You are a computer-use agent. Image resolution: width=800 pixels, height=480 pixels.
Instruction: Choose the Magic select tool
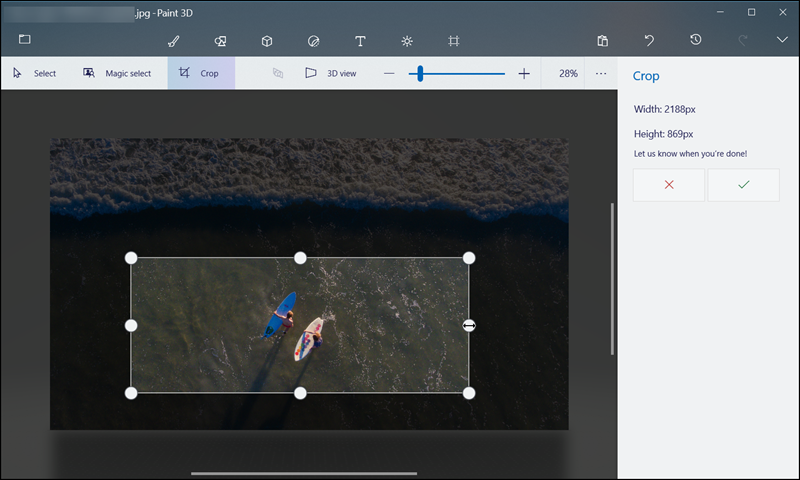coord(117,73)
